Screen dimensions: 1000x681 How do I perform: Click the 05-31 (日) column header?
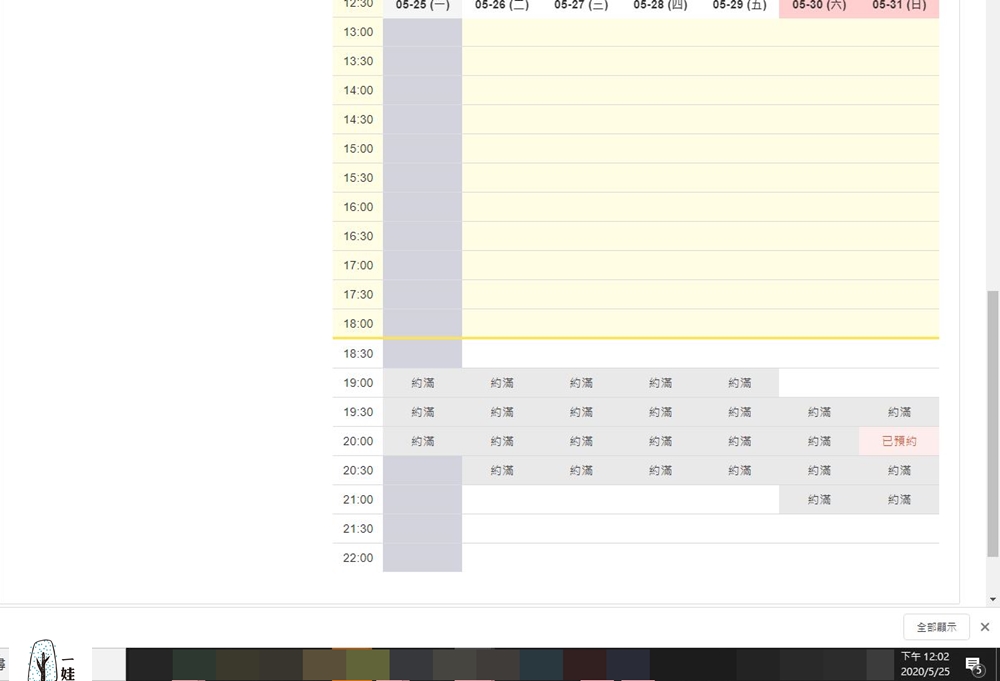click(899, 6)
